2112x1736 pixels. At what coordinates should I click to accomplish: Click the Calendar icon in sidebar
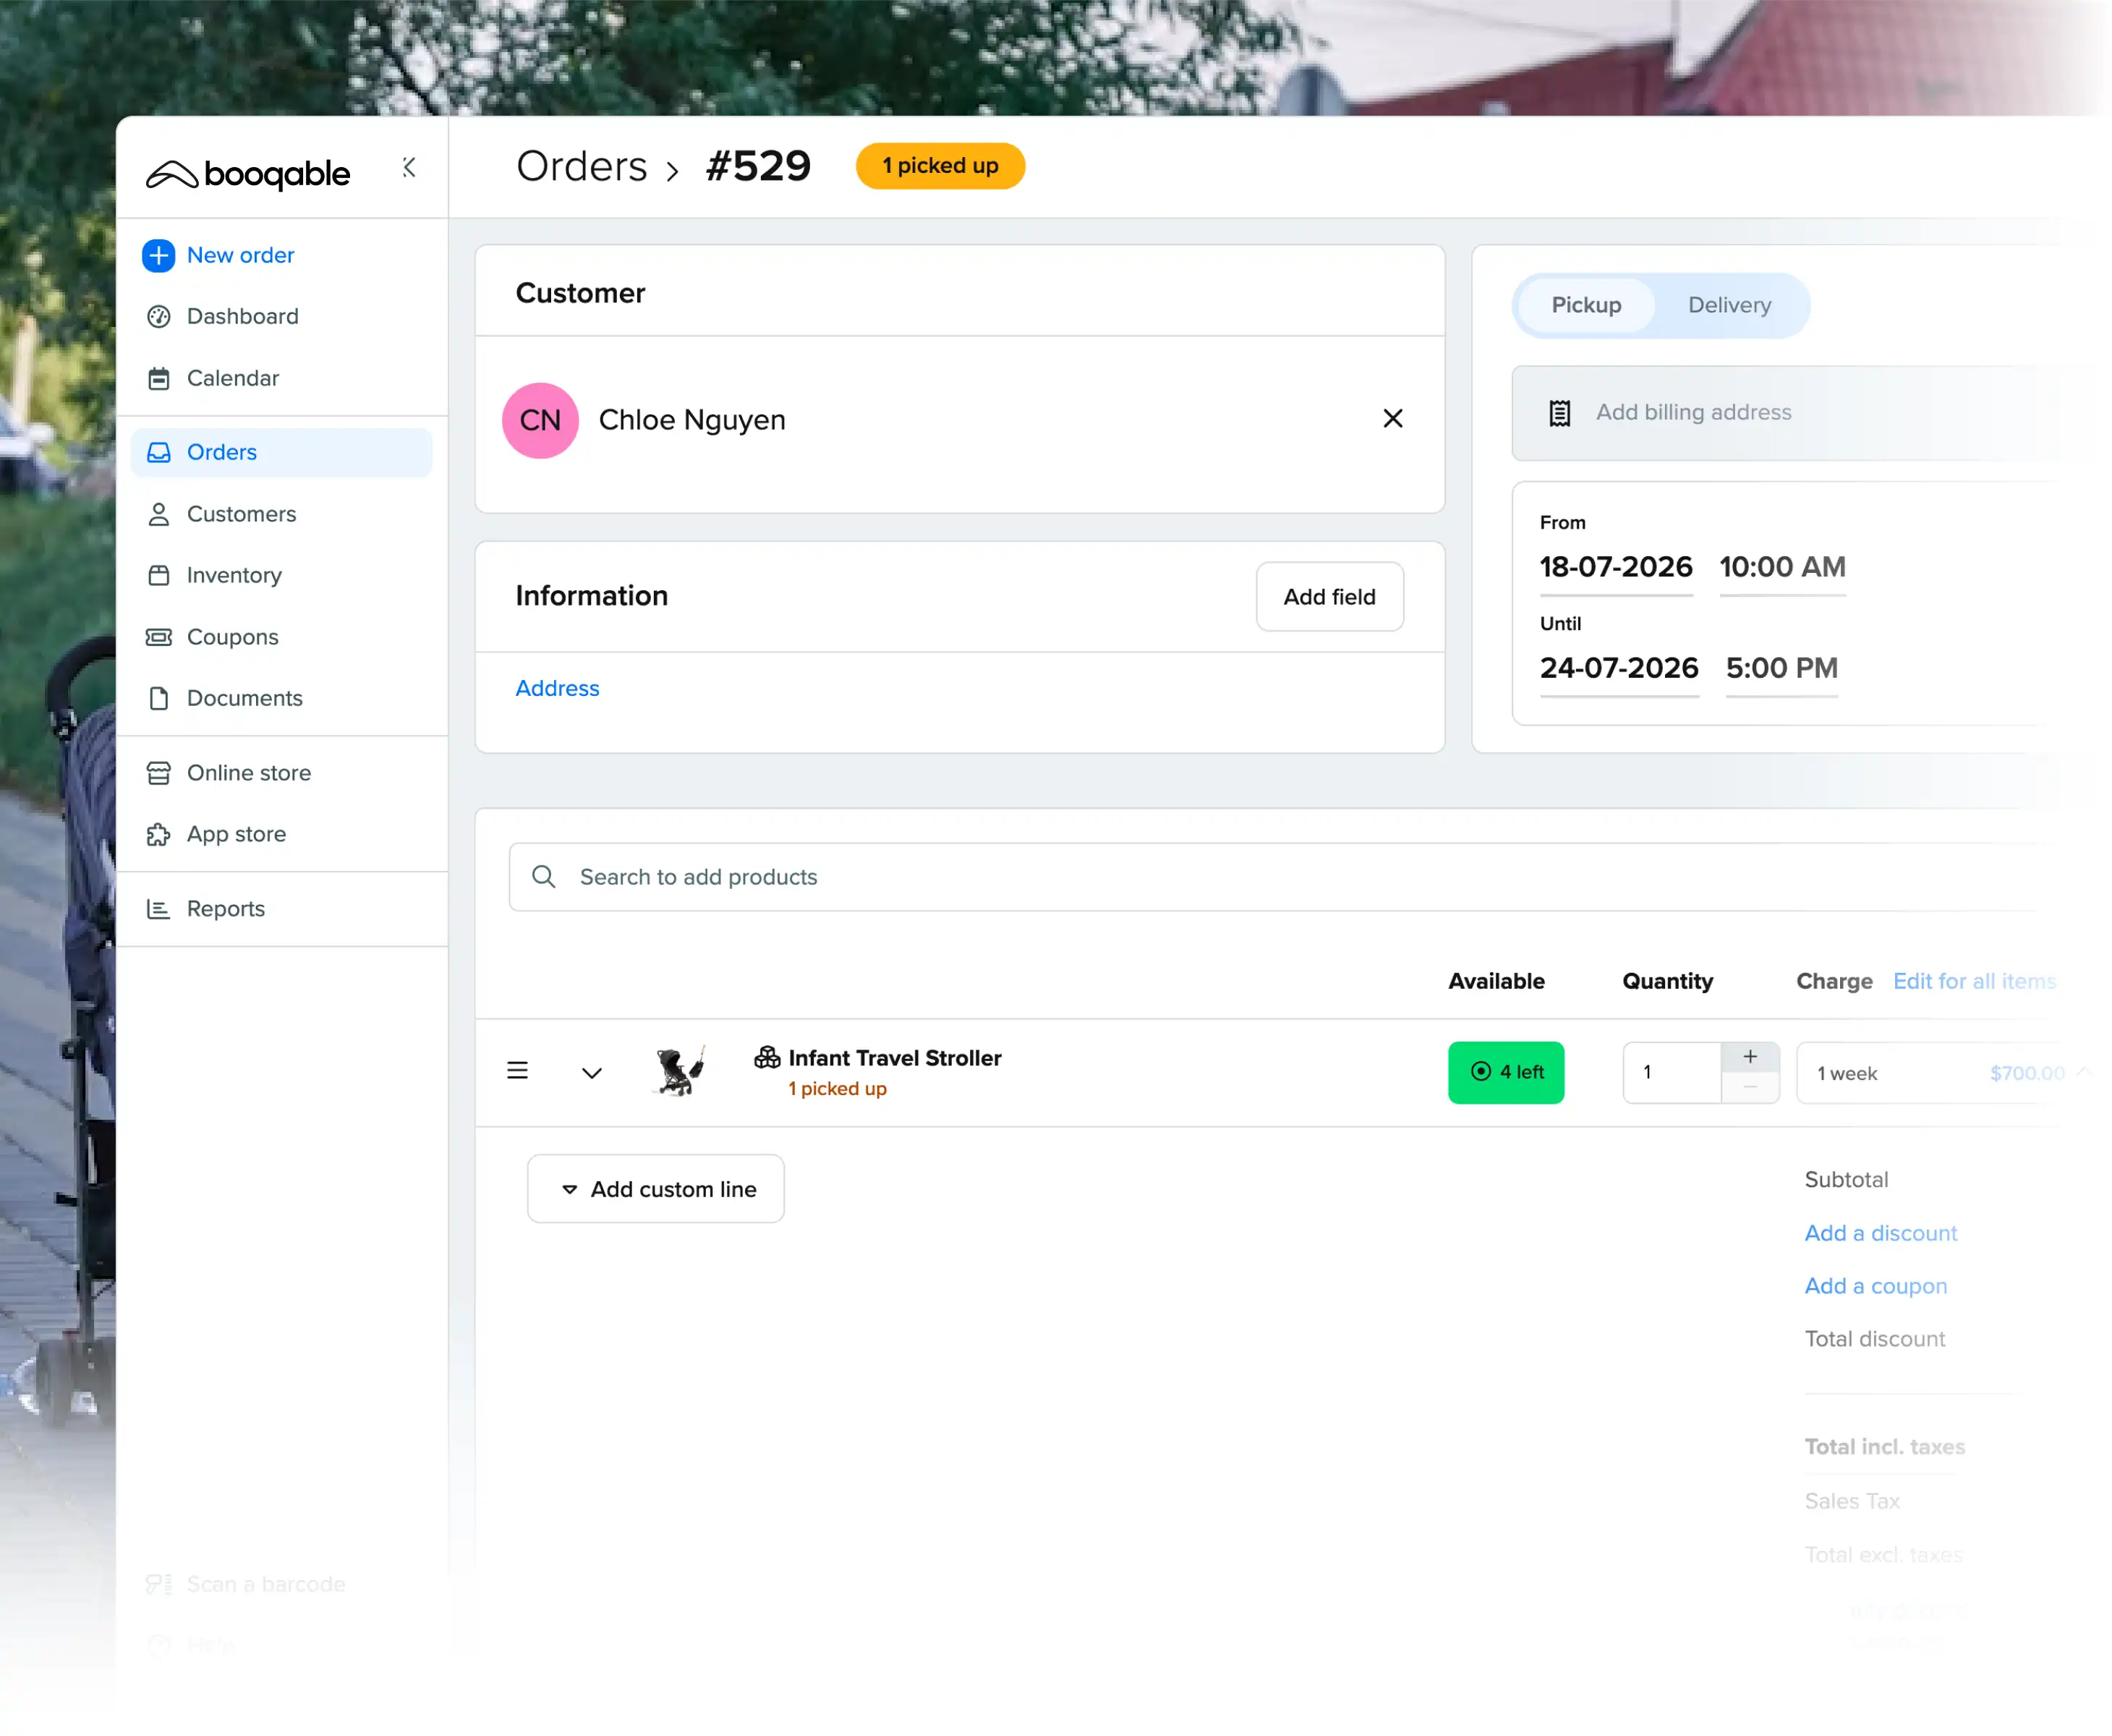click(158, 379)
